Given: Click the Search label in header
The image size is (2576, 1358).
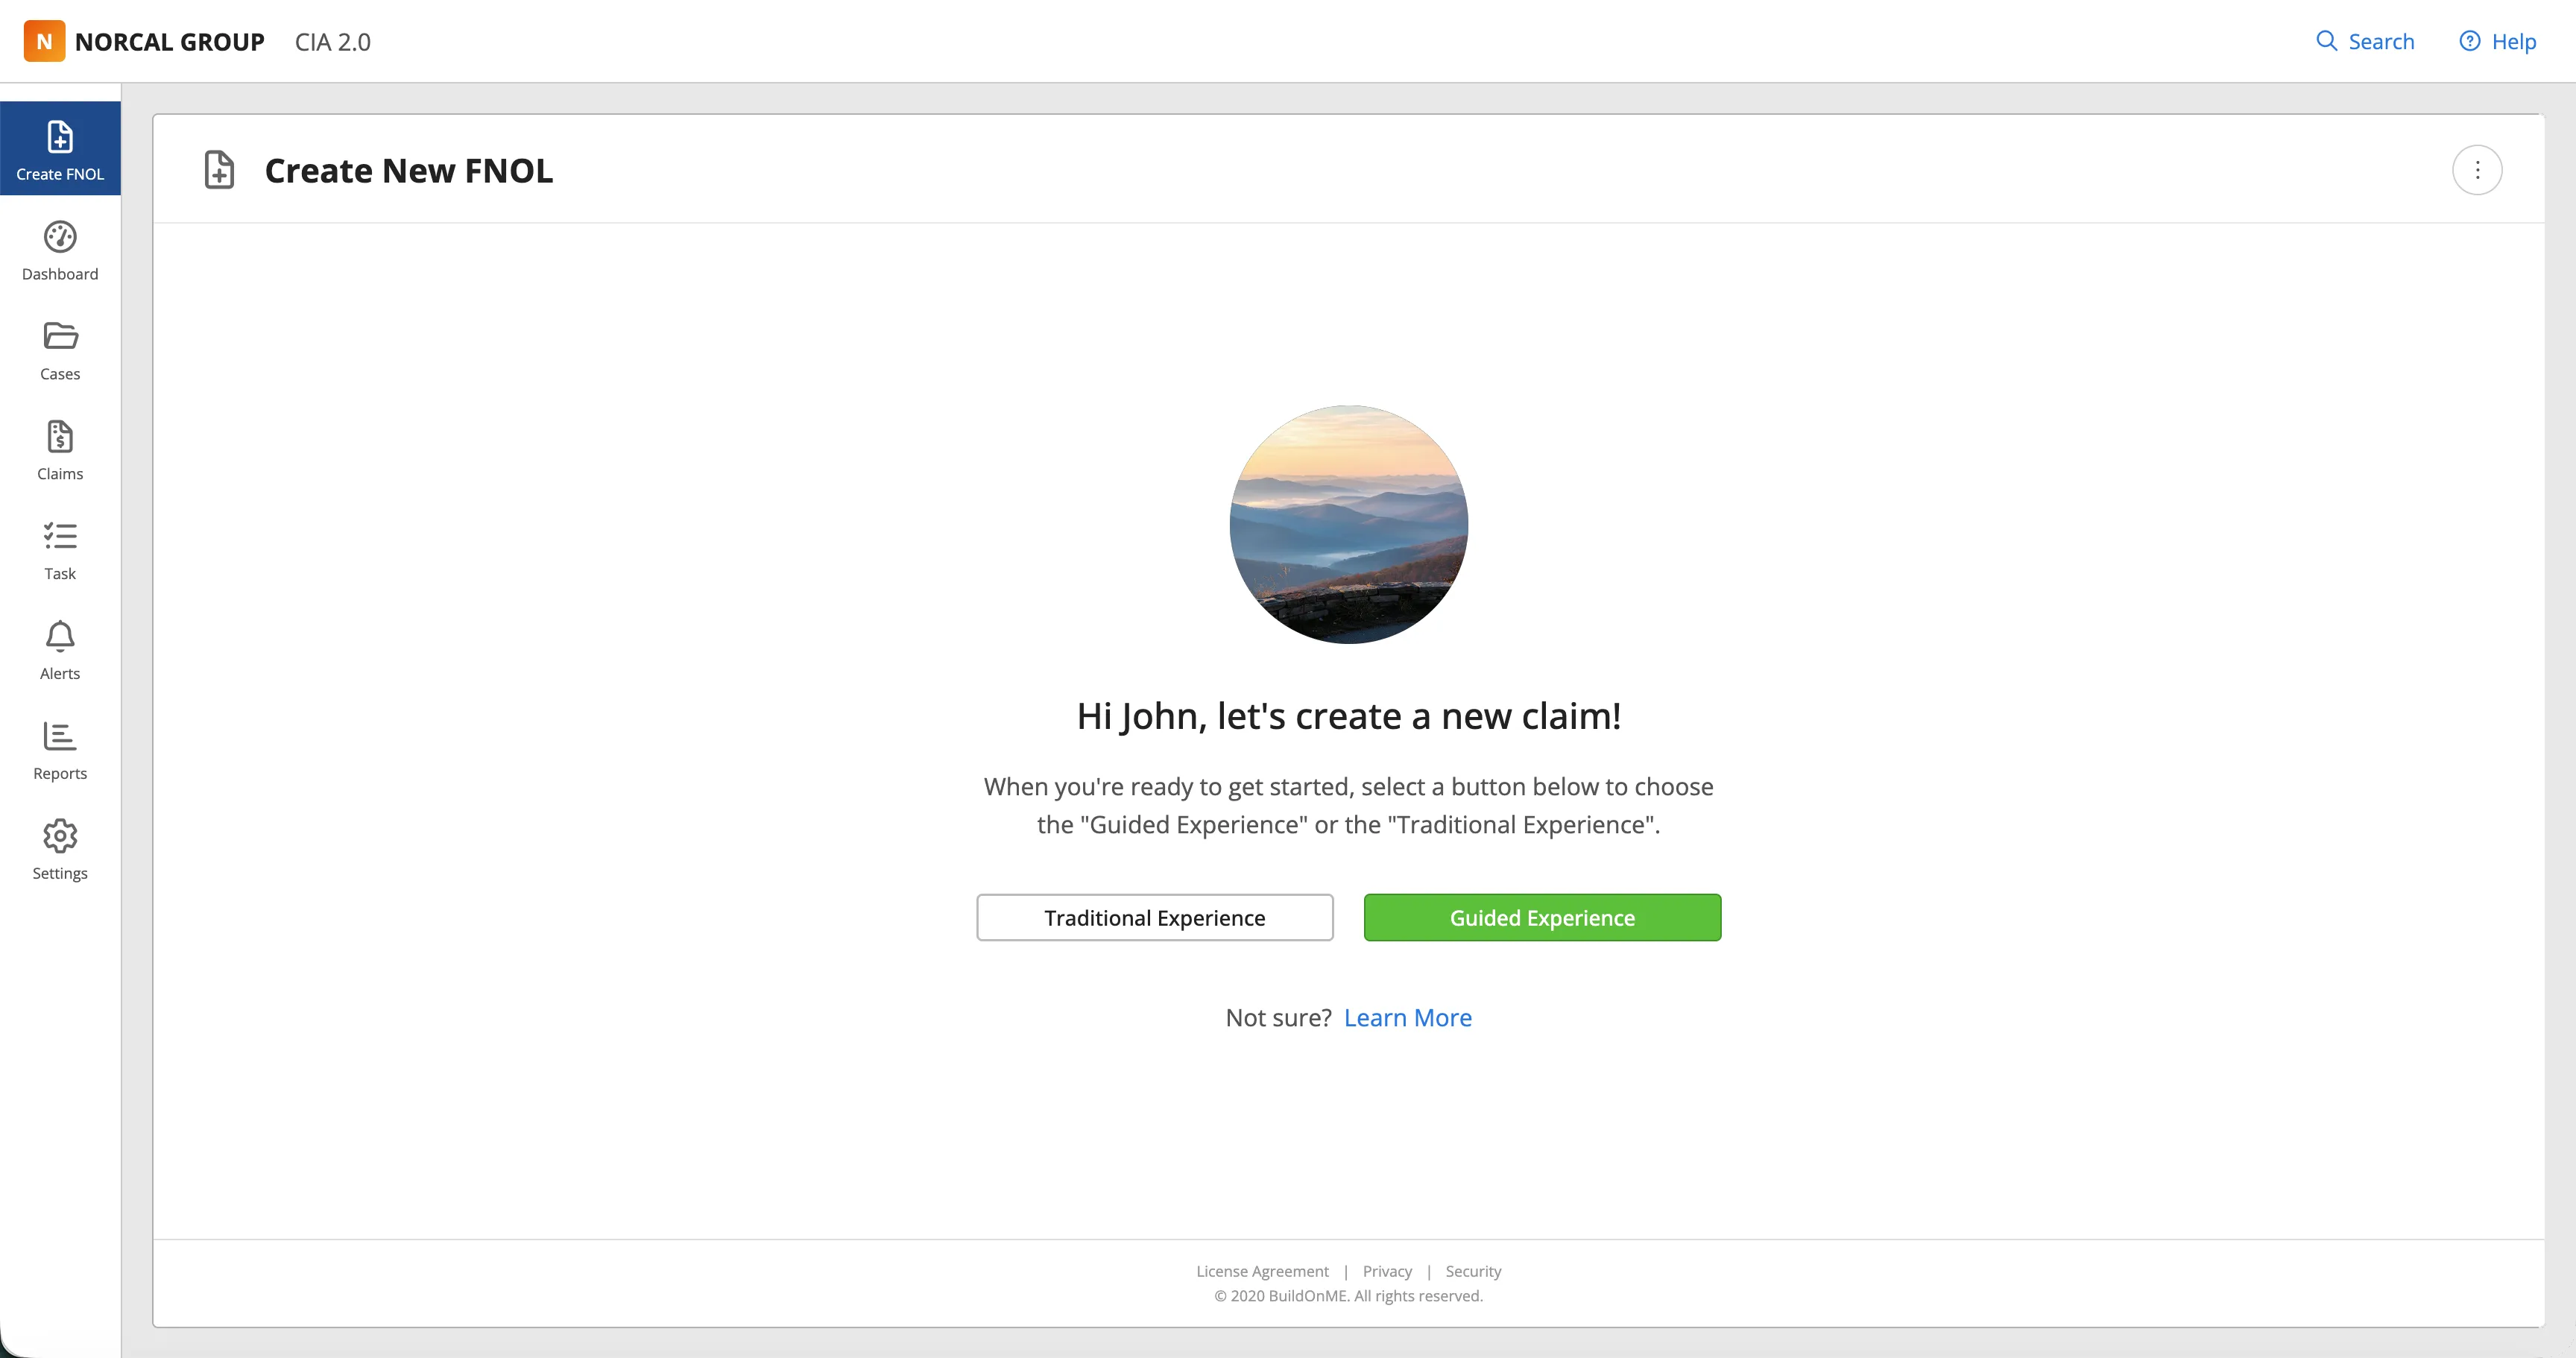Looking at the screenshot, I should [2381, 41].
